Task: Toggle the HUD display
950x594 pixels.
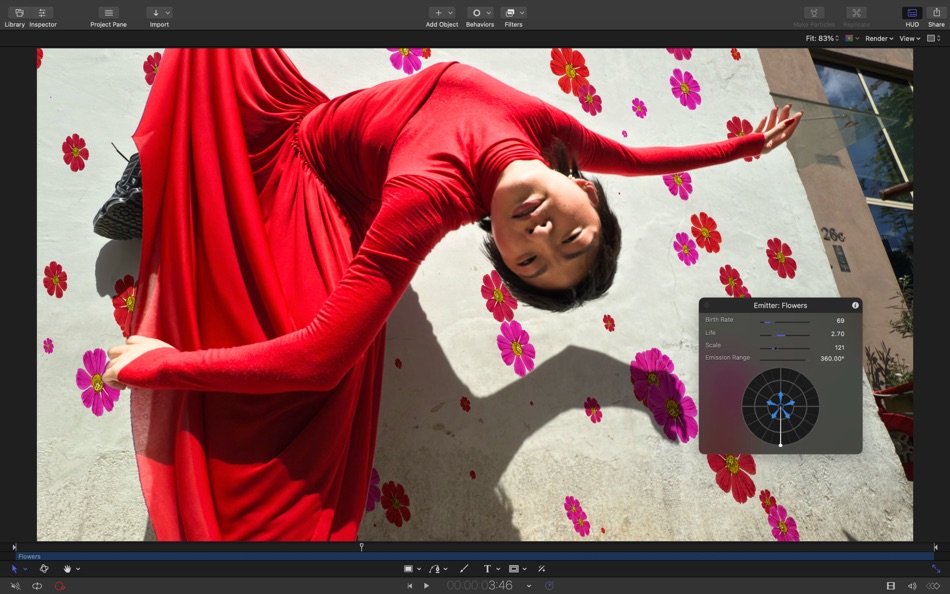Action: pyautogui.click(x=911, y=12)
